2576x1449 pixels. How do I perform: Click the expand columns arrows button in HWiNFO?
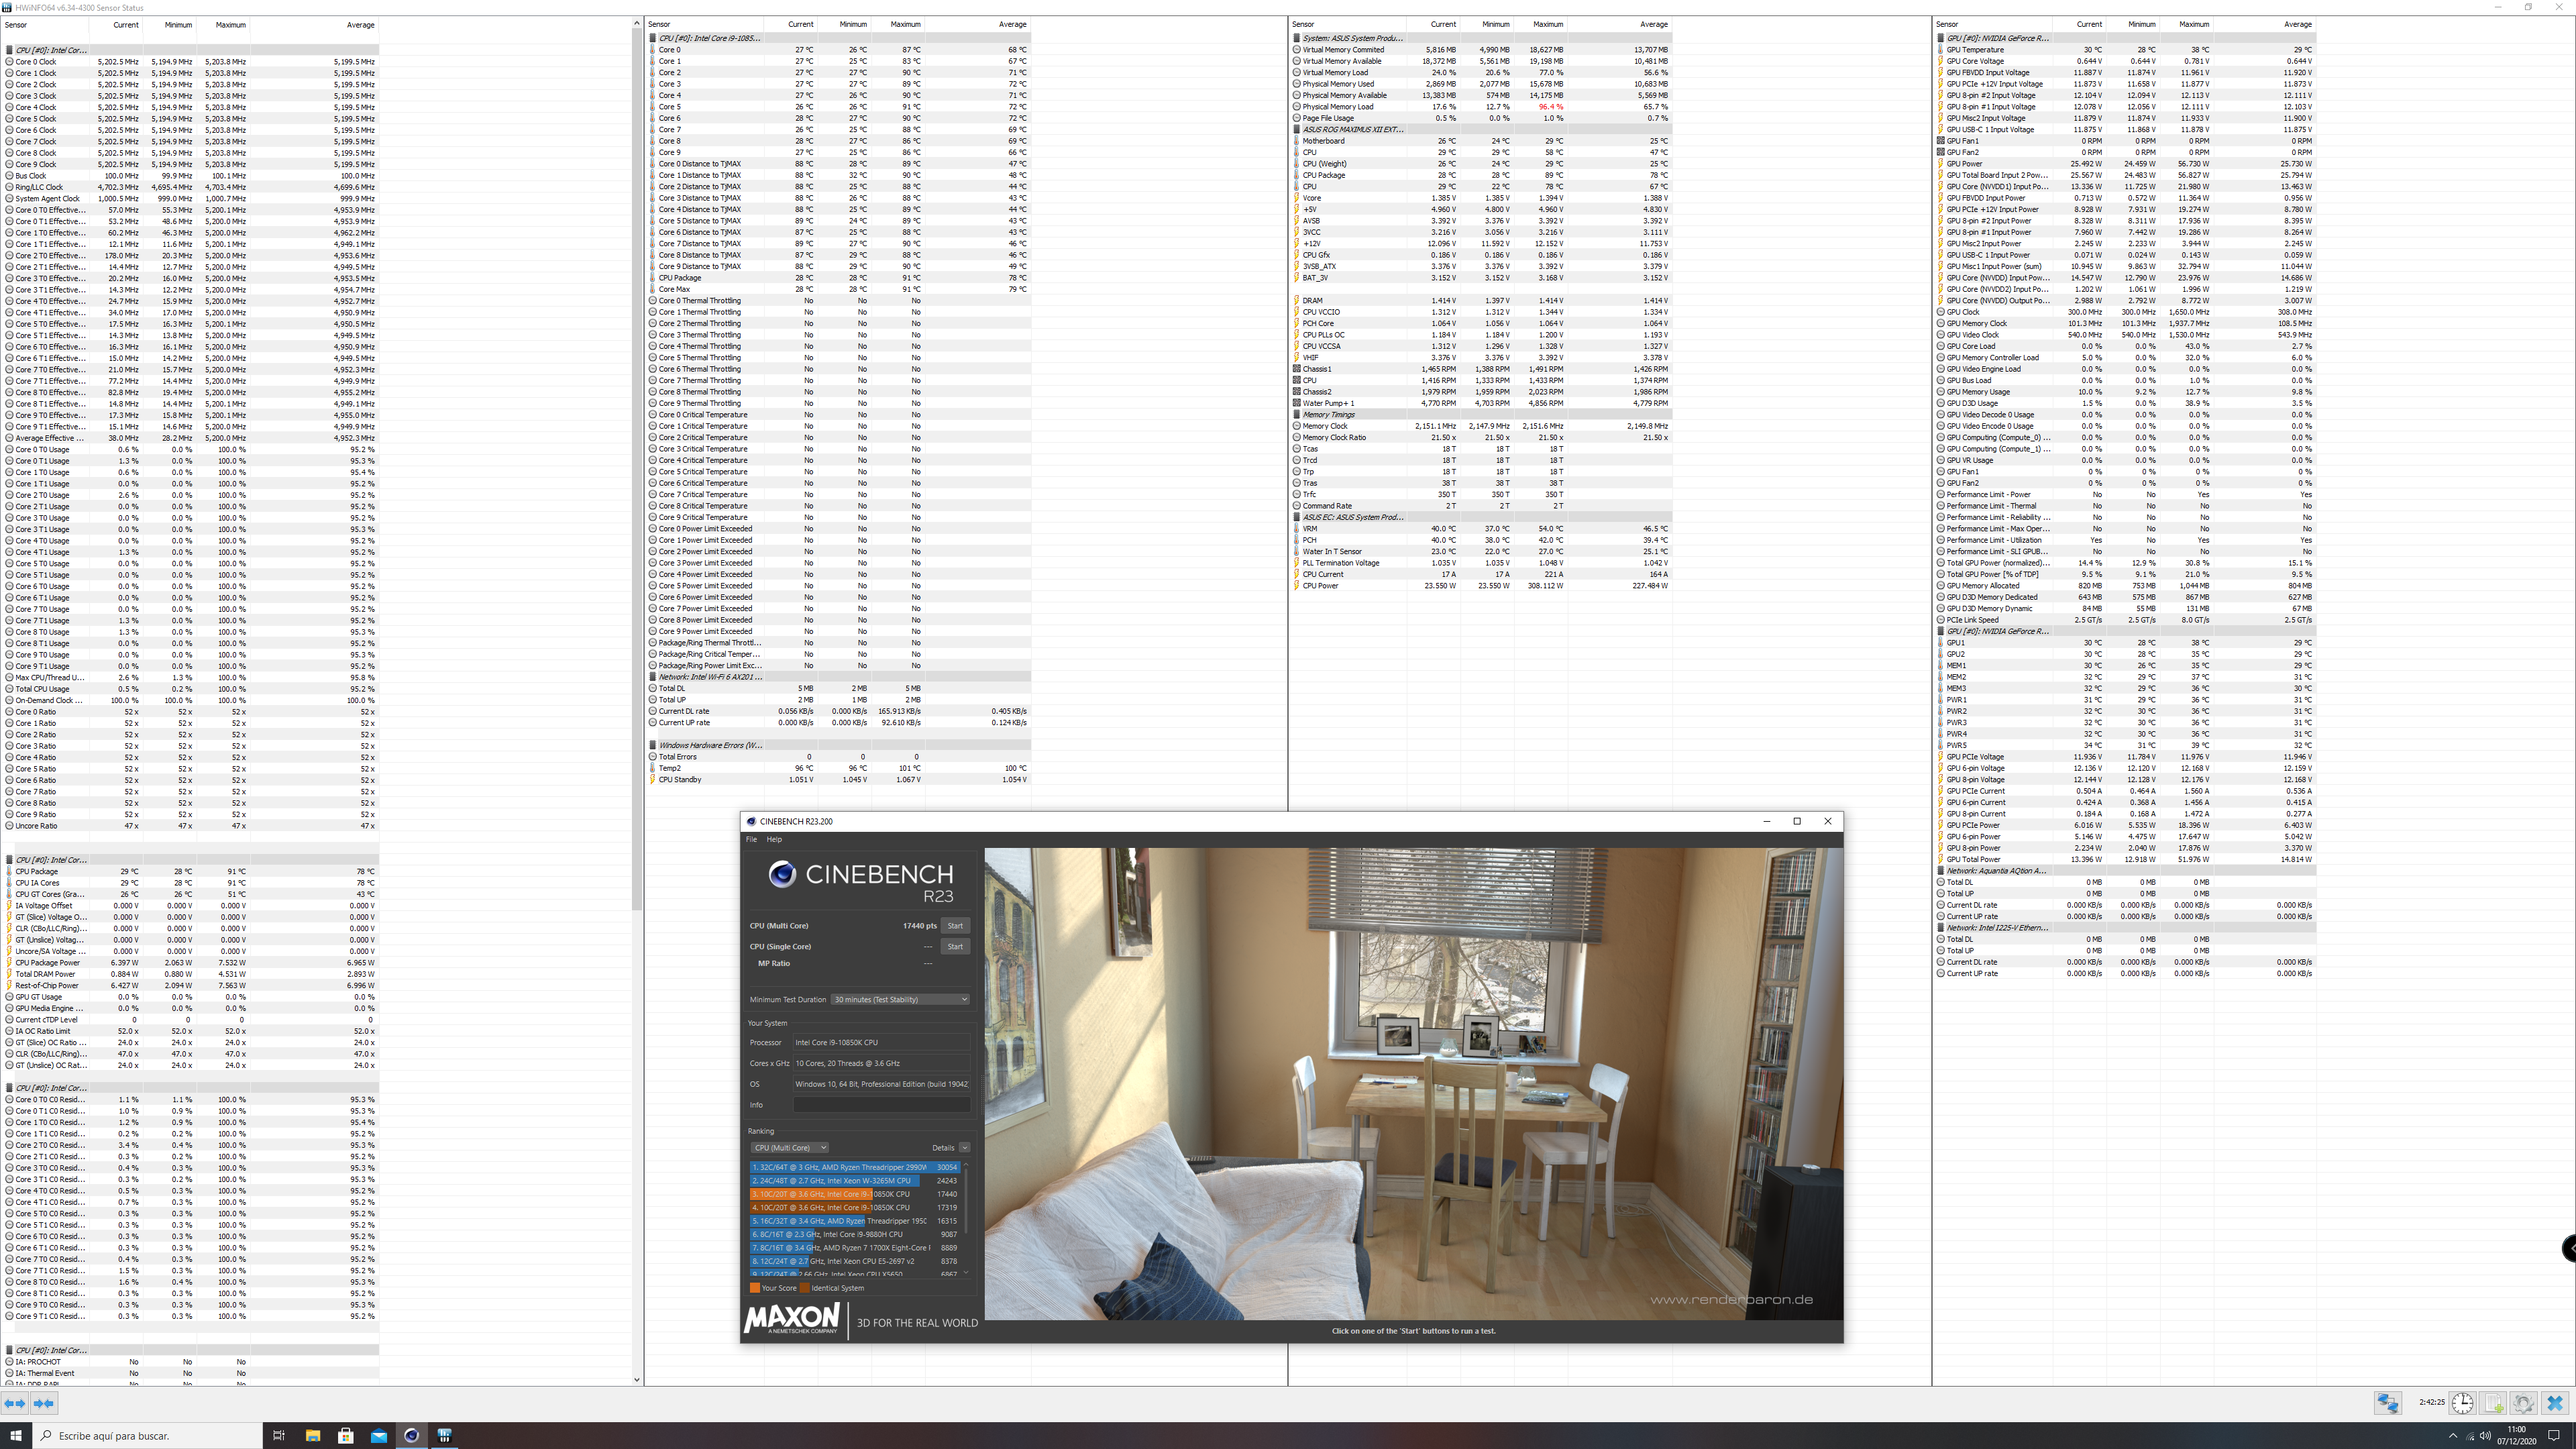pos(15,1403)
